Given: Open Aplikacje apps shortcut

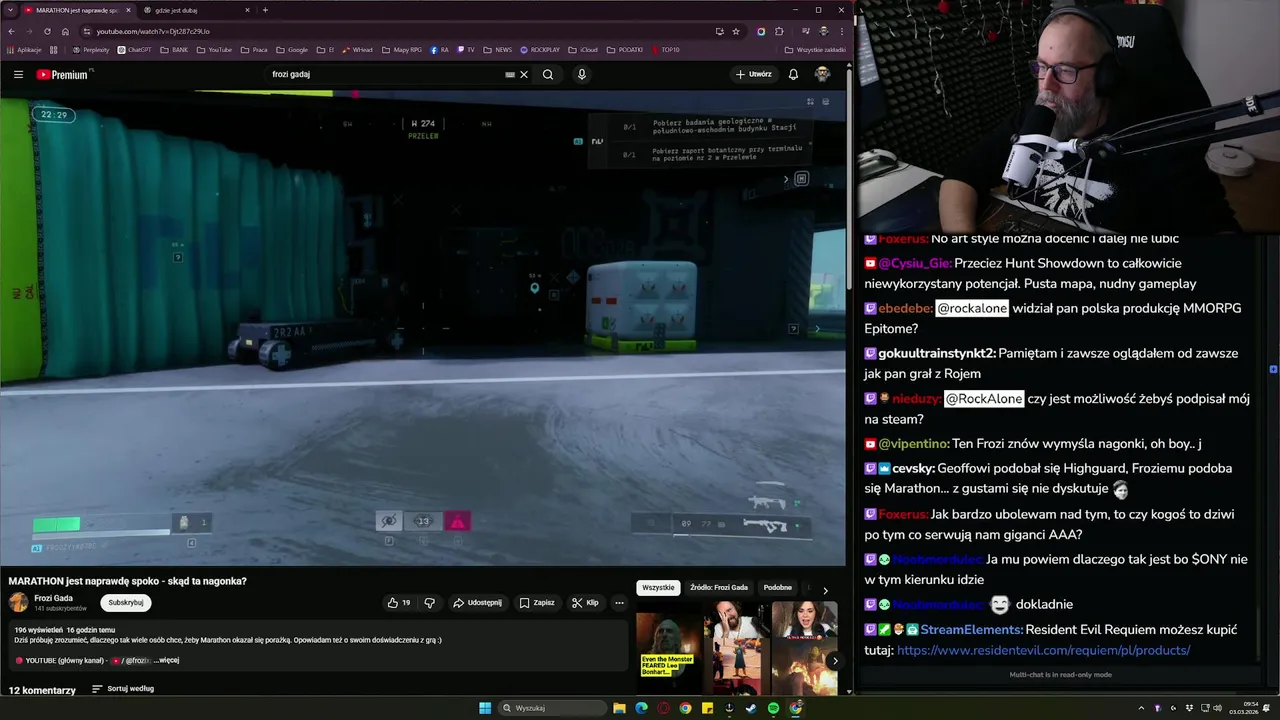Looking at the screenshot, I should click(24, 49).
